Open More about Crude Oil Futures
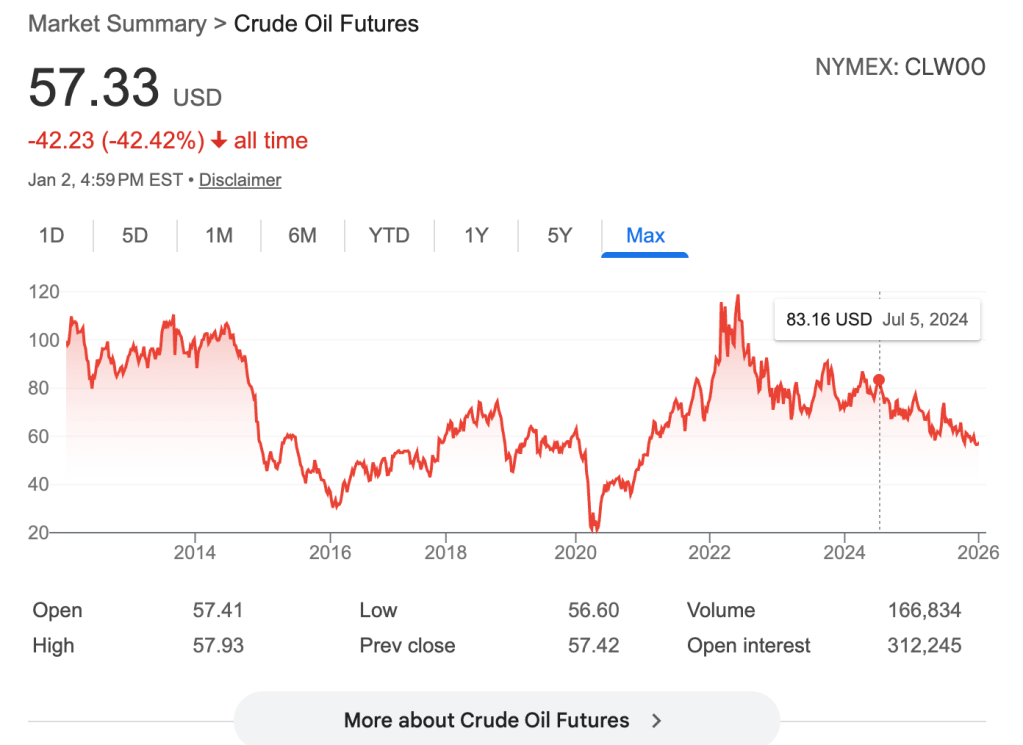This screenshot has height=745, width=1023. point(486,720)
